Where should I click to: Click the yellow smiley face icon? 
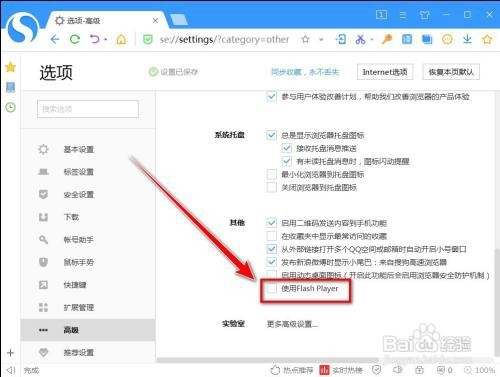coord(447,40)
